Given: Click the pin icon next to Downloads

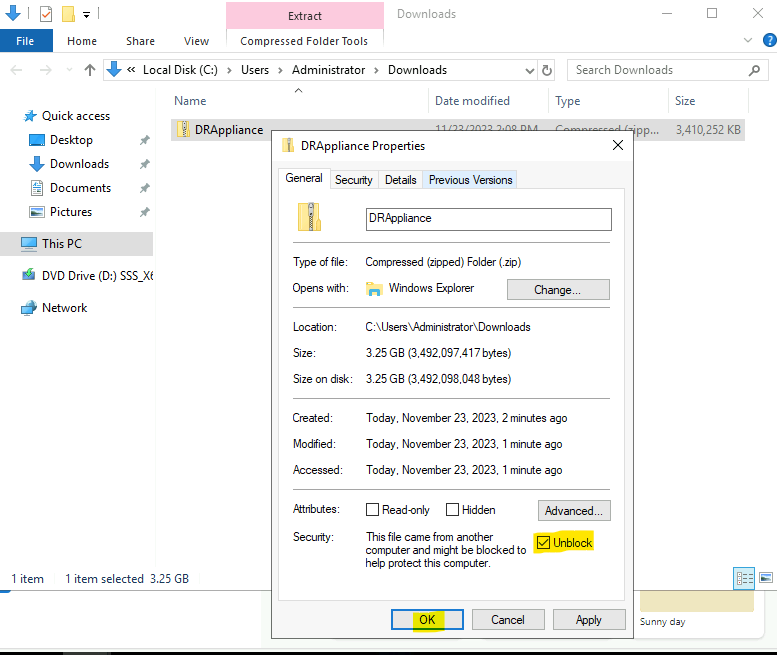Looking at the screenshot, I should pos(144,164).
